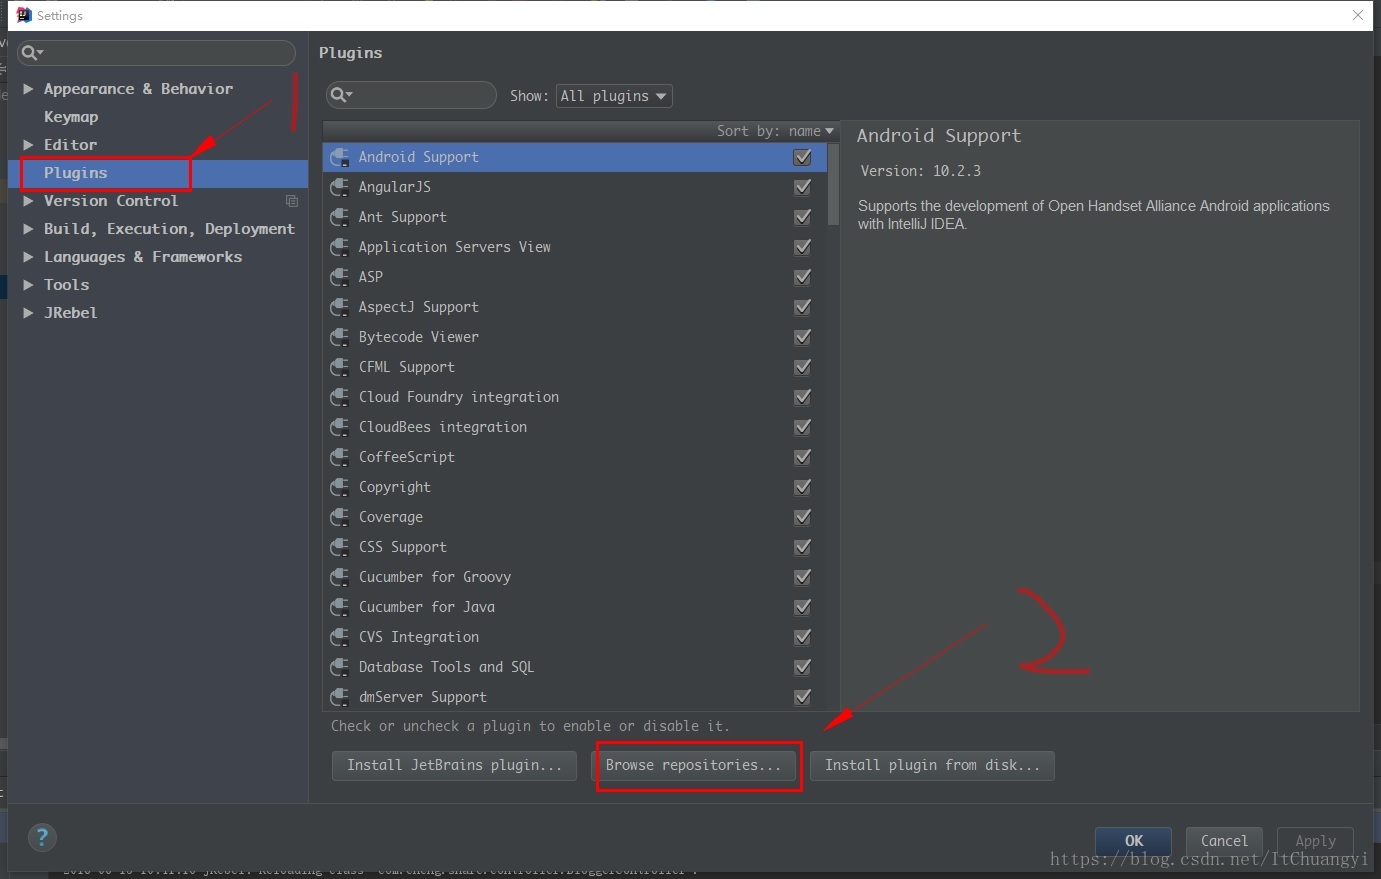
Task: Select the Copyright plugin row
Action: click(575, 487)
